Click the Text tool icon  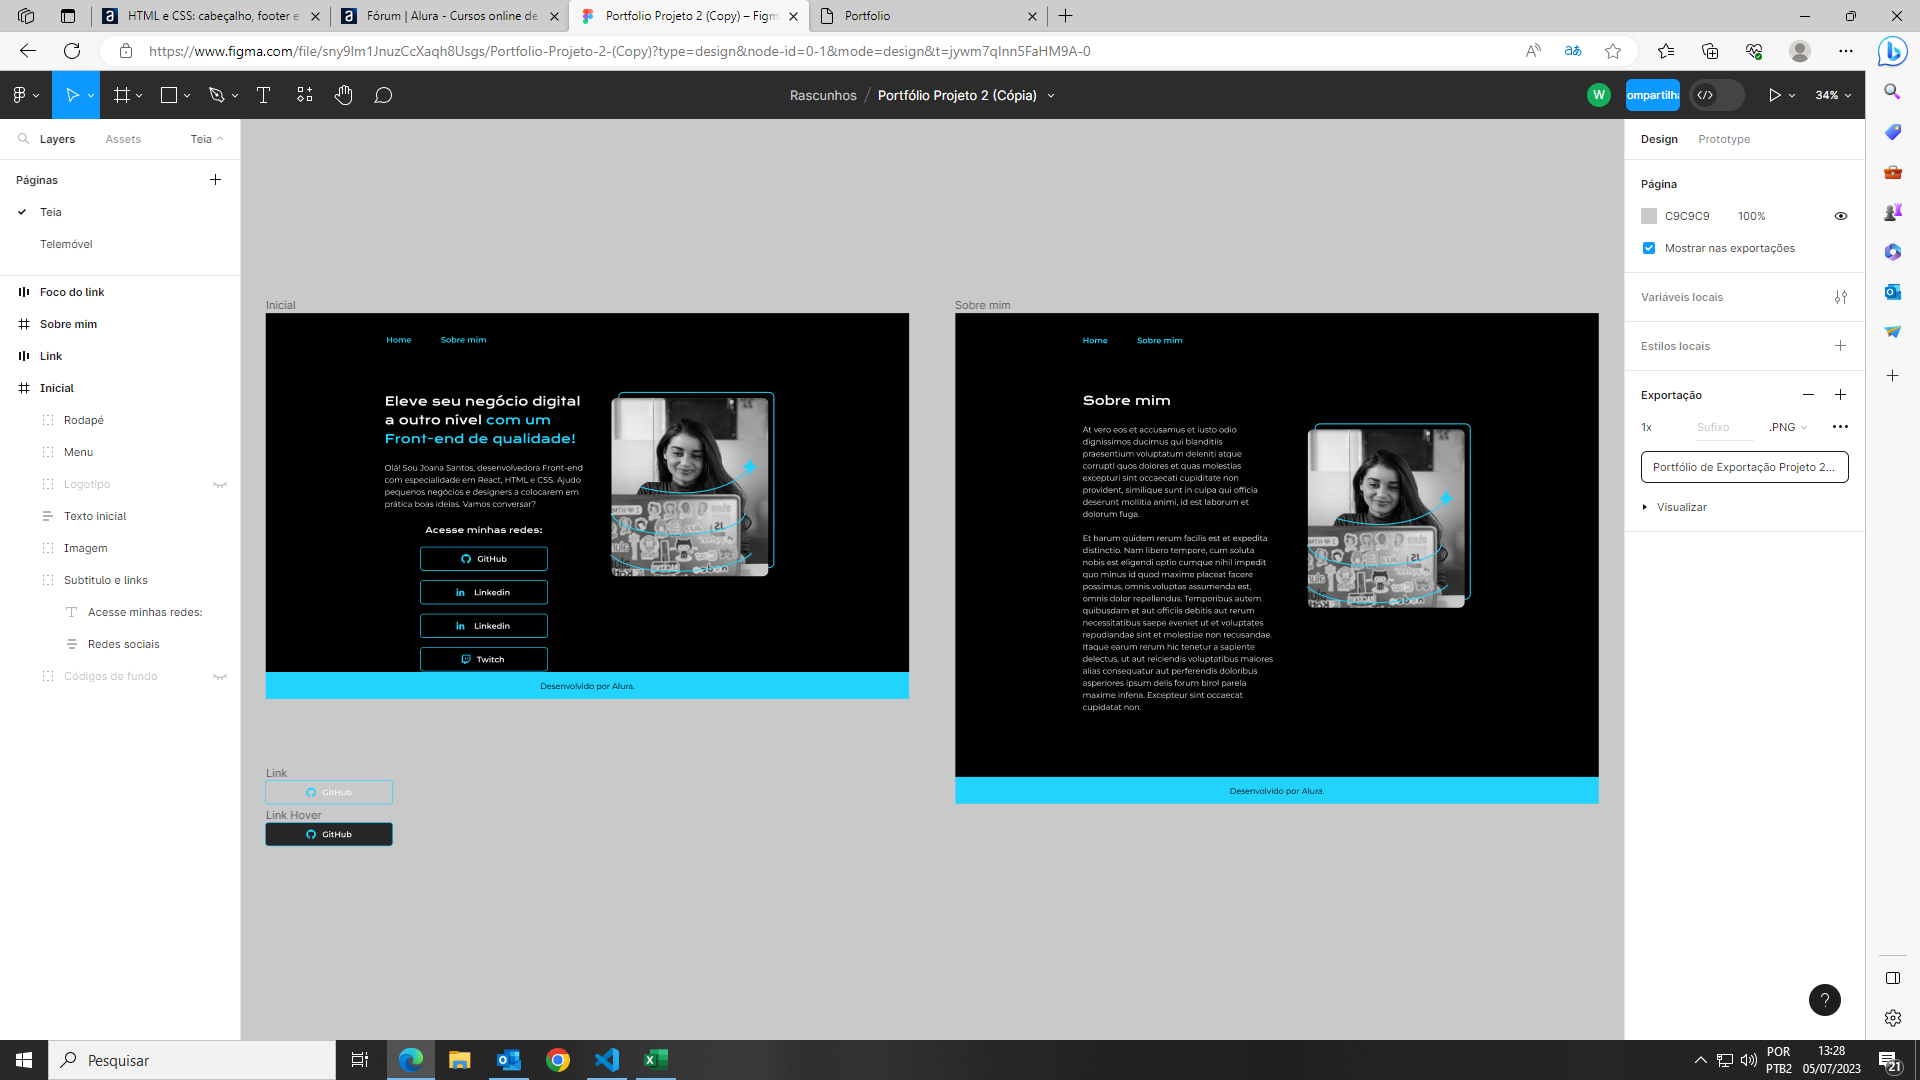click(262, 95)
